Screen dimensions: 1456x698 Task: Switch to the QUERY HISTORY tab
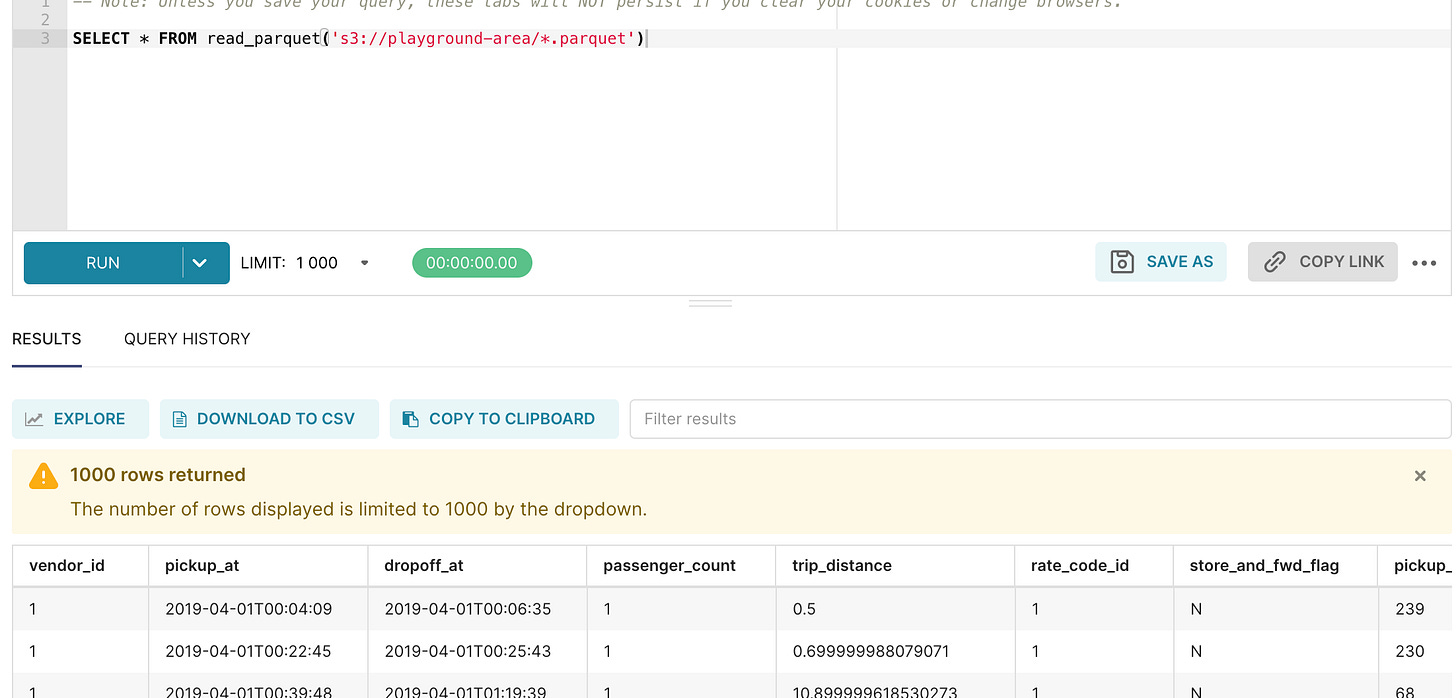(186, 338)
